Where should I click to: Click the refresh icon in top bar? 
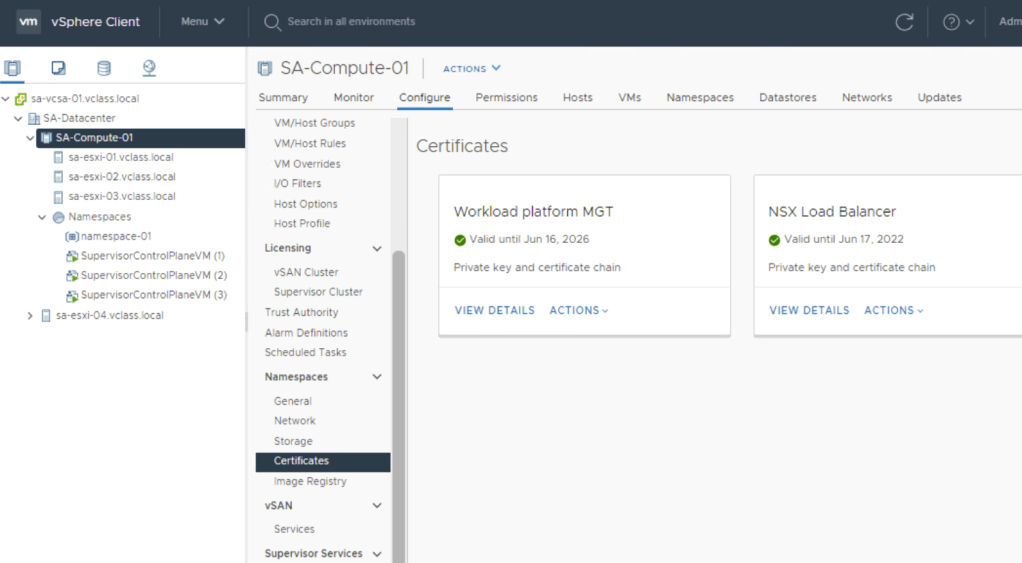point(904,22)
